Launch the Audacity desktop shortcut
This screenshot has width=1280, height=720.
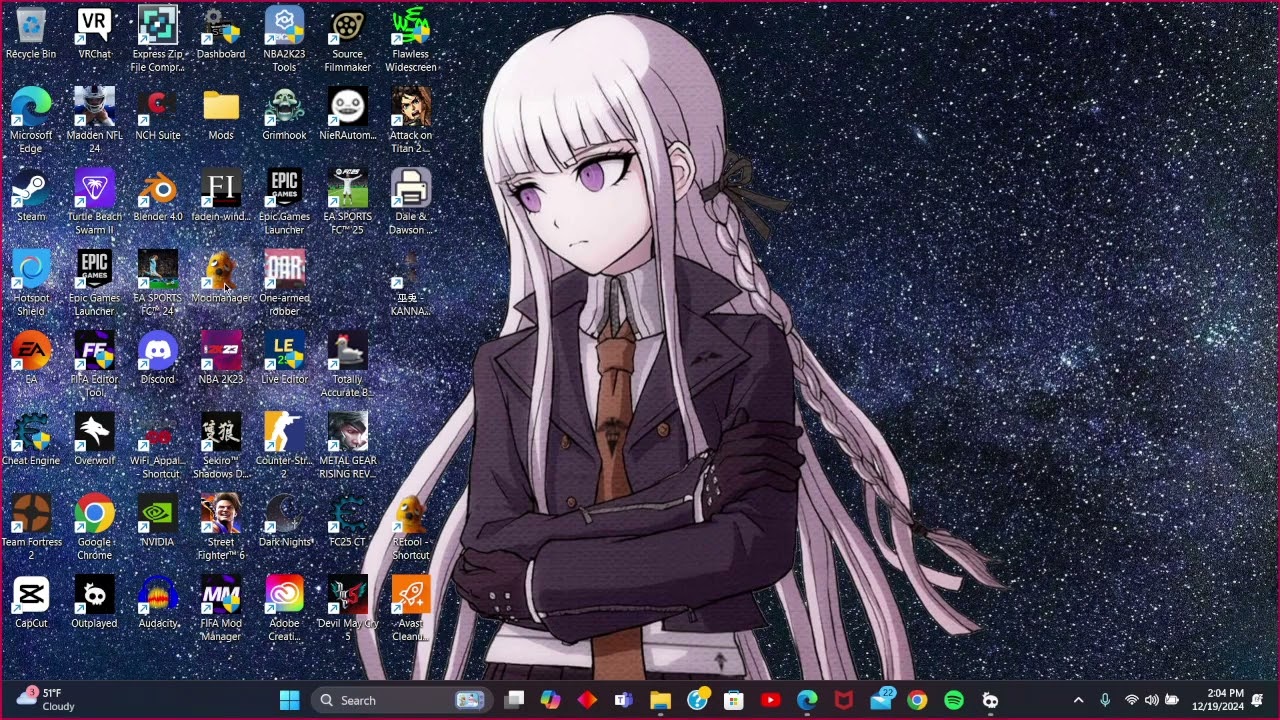[158, 602]
